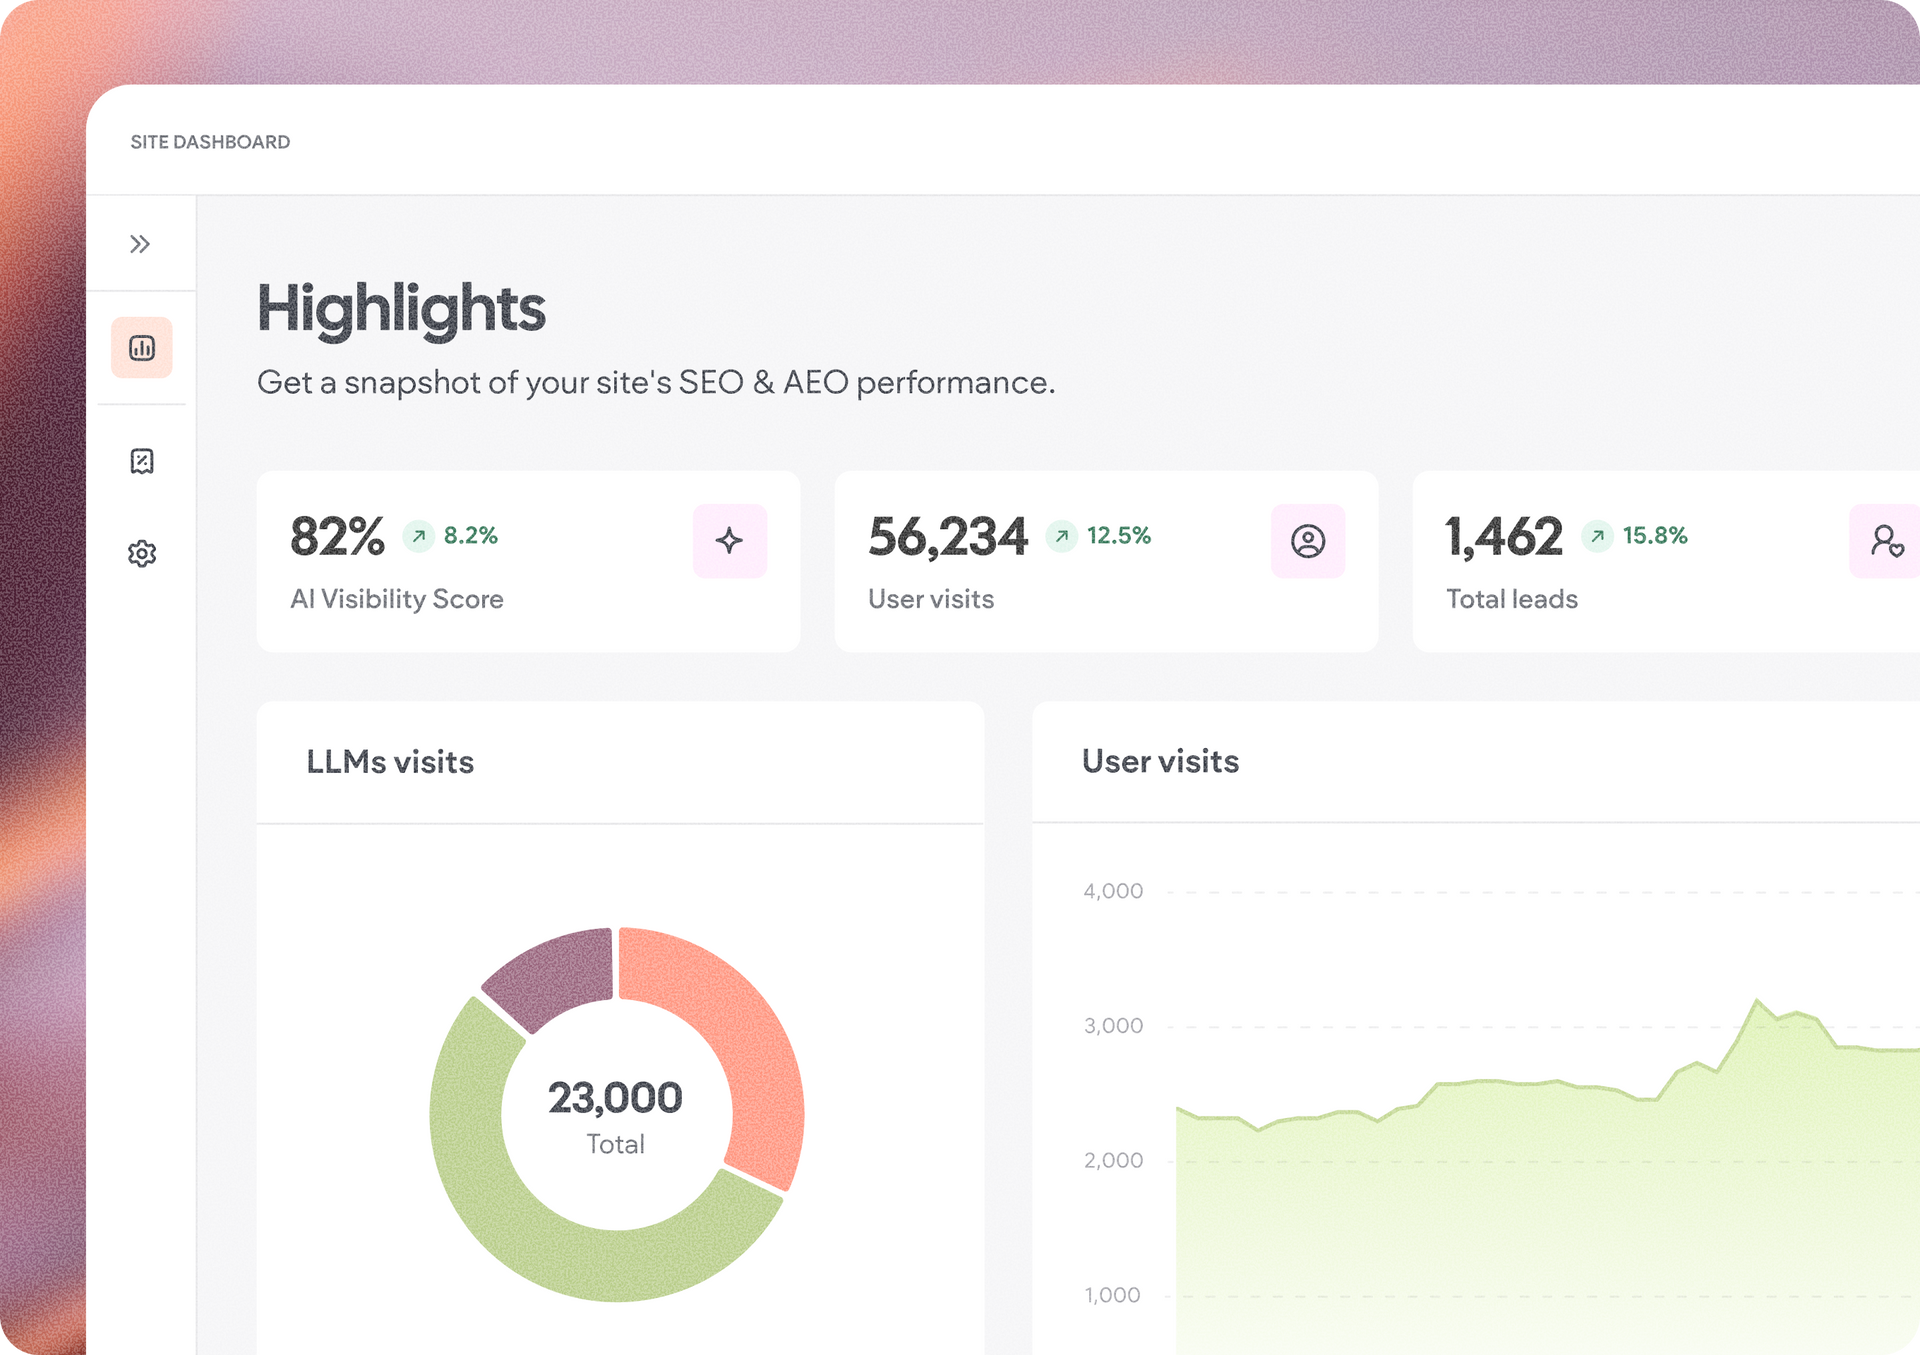Screen dimensions: 1920x1355
Task: Open the dashboard chart icon in sidebar
Action: pos(142,348)
